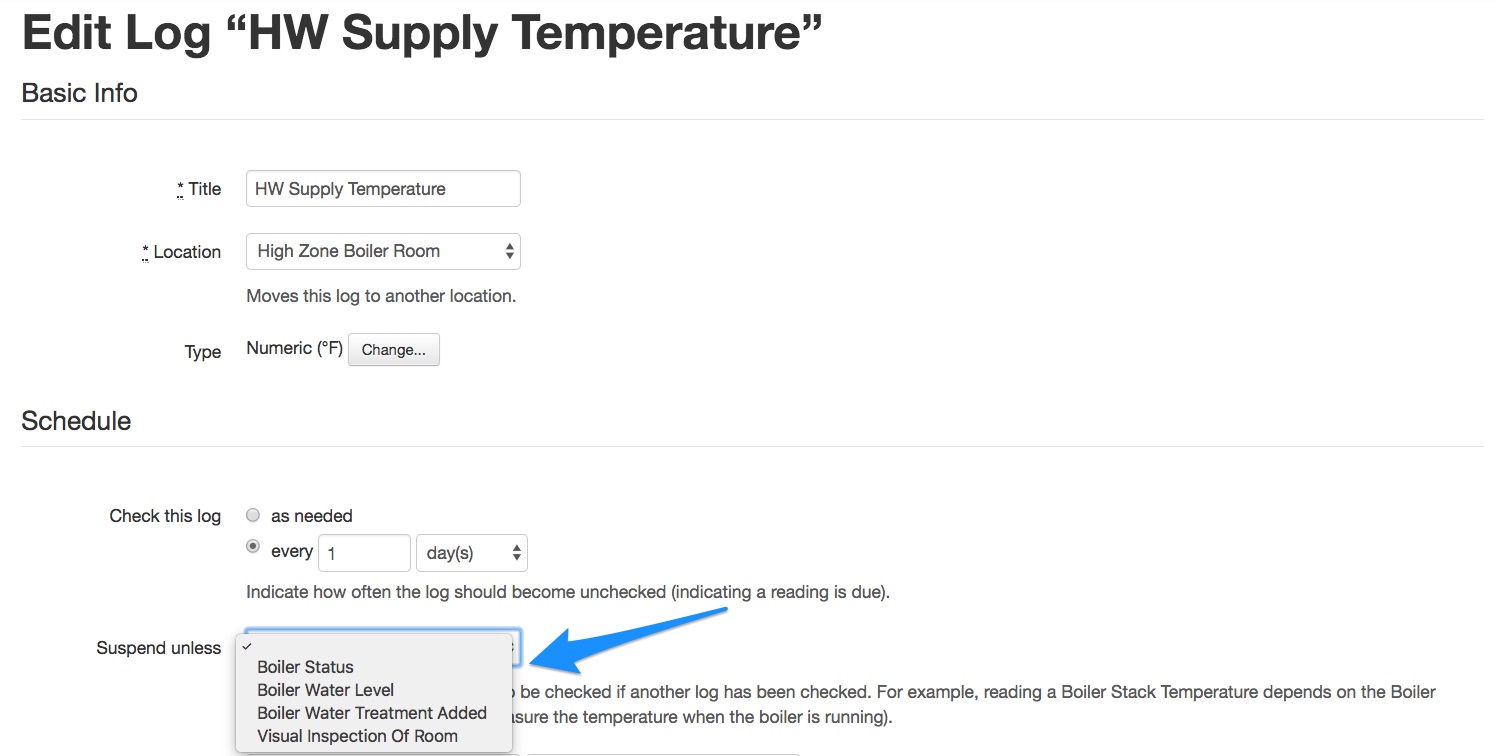Choose Boiler Status from the list
The width and height of the screenshot is (1496, 756).
(x=305, y=667)
